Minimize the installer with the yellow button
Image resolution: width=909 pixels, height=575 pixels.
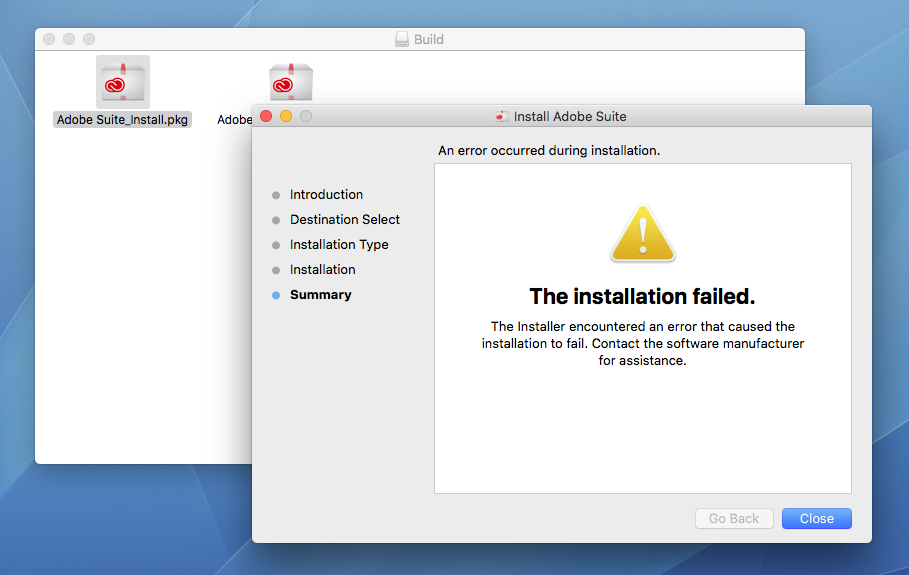(286, 117)
